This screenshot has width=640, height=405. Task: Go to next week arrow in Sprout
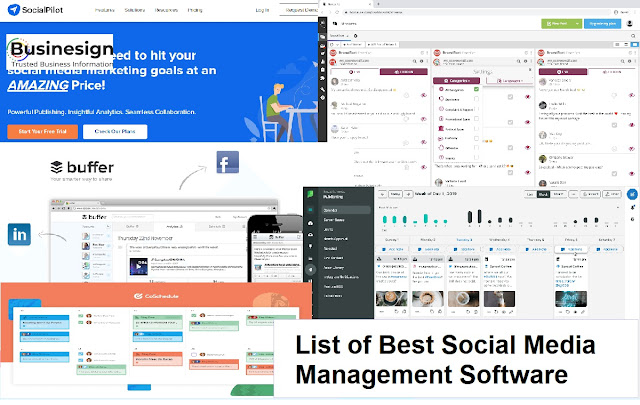(x=408, y=194)
